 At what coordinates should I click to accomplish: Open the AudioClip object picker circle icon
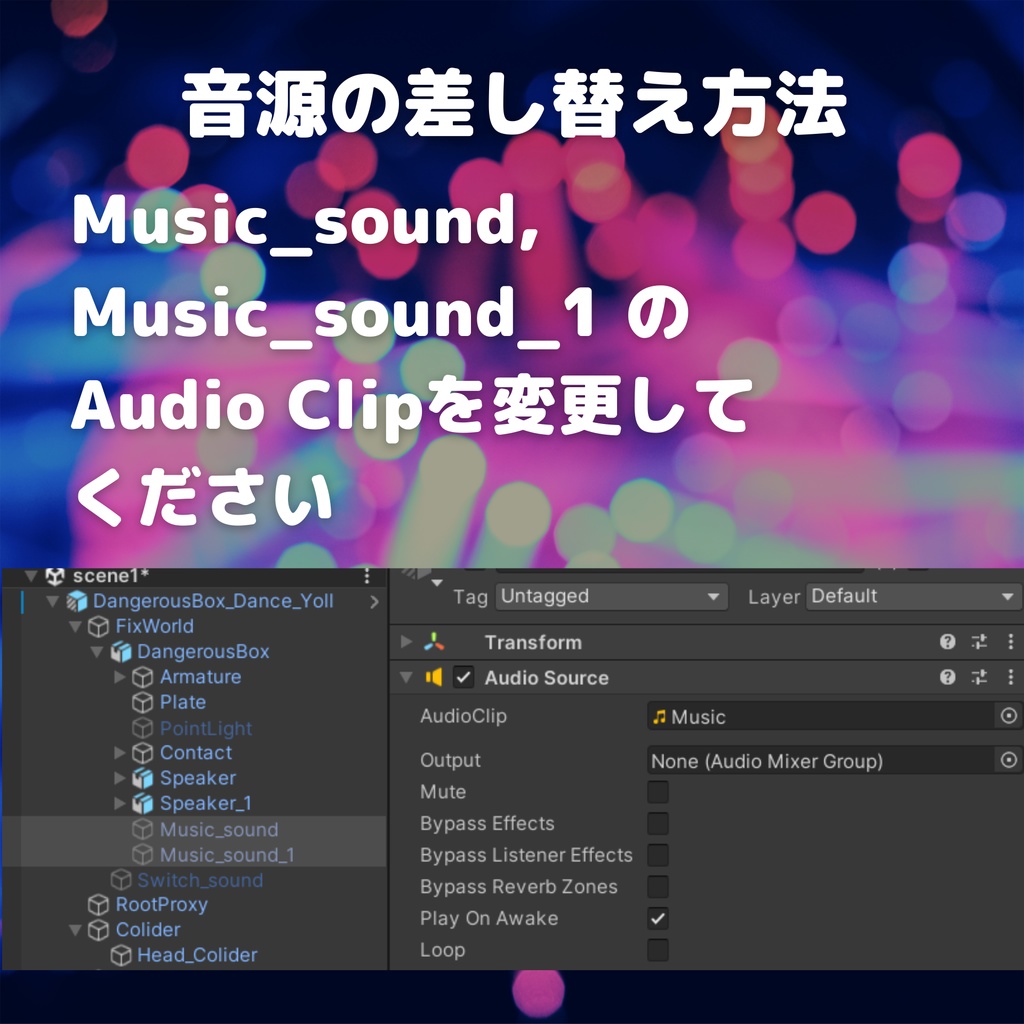click(1010, 716)
